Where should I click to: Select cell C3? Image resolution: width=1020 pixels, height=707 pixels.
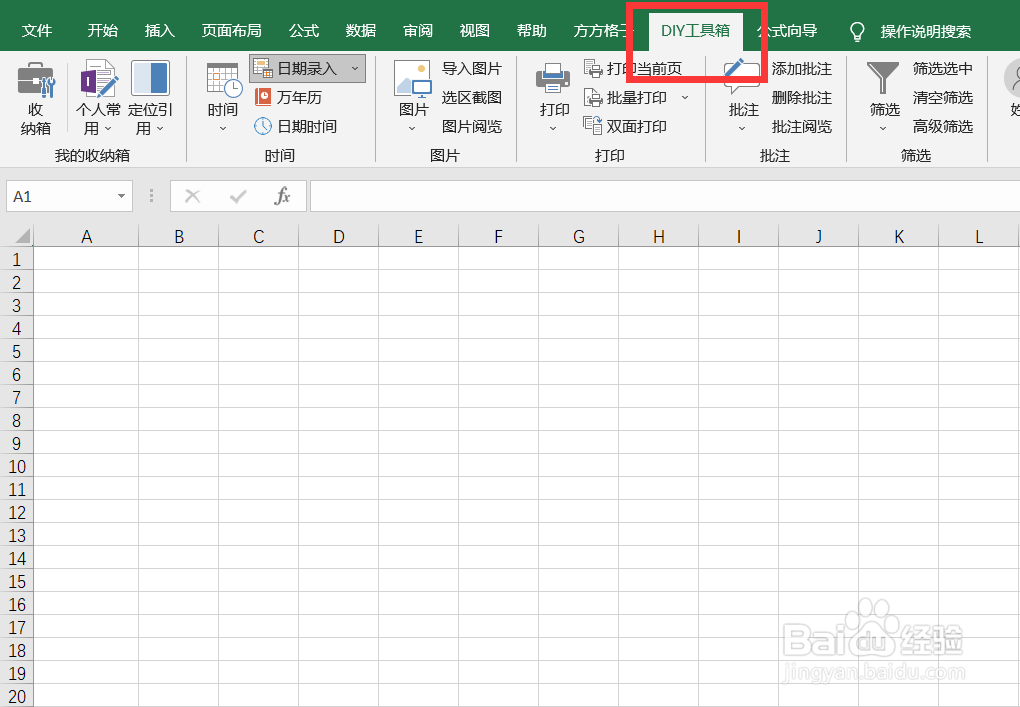tap(258, 305)
